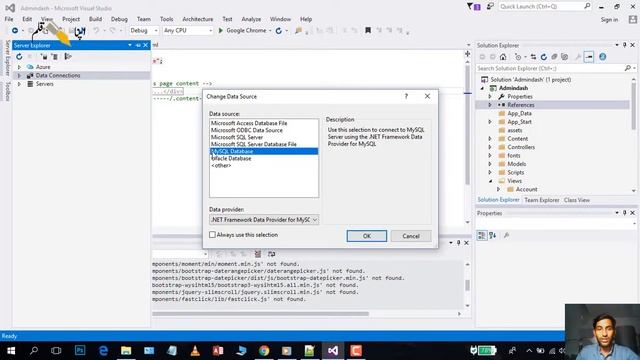This screenshot has width=640, height=360.
Task: Open the Data provider dropdown
Action: coord(264,220)
